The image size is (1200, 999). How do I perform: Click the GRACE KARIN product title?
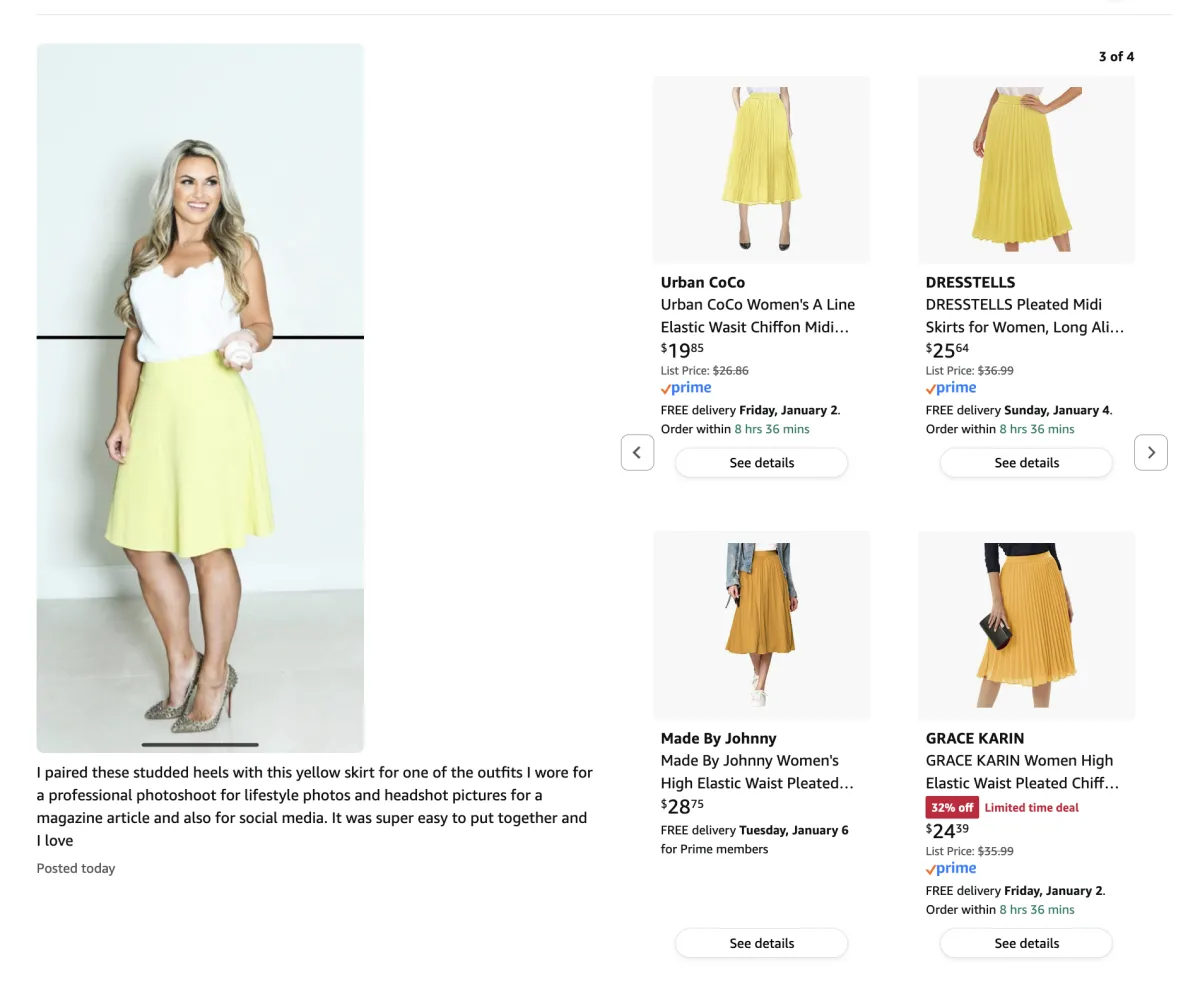pos(1021,771)
